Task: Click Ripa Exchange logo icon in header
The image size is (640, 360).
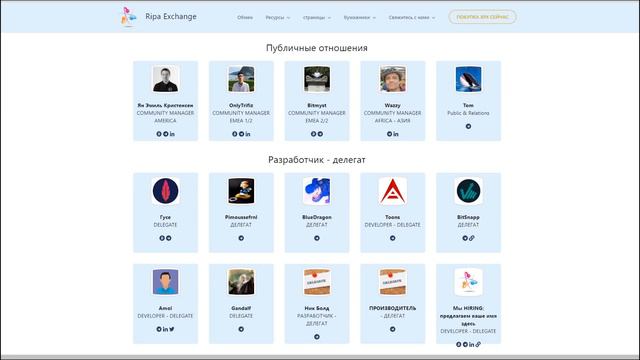Action: pyautogui.click(x=129, y=17)
